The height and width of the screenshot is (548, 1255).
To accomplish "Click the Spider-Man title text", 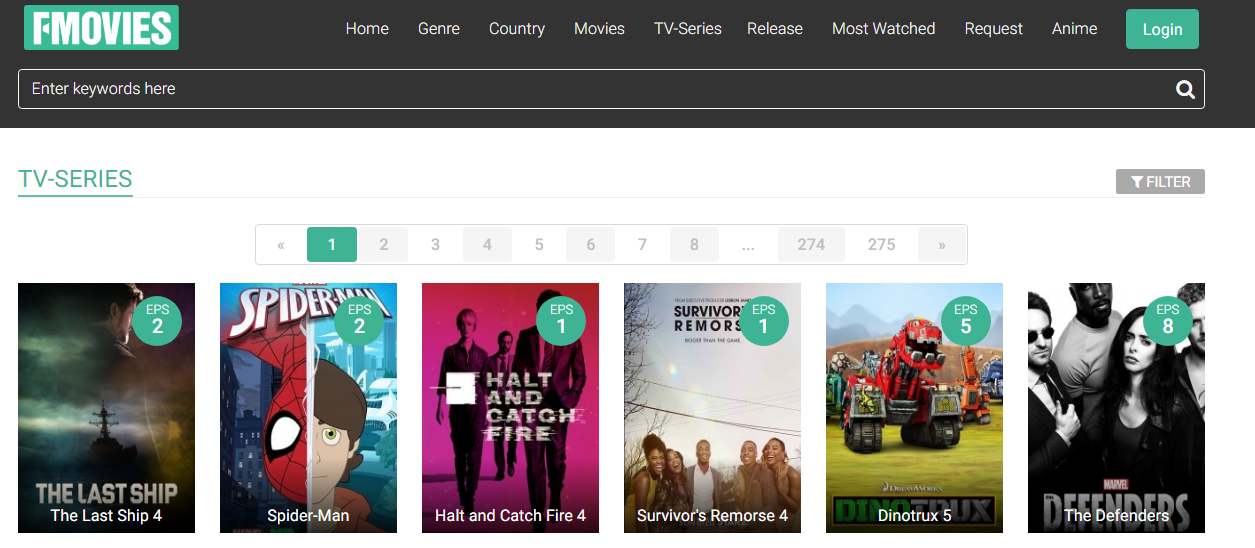I will pos(308,516).
